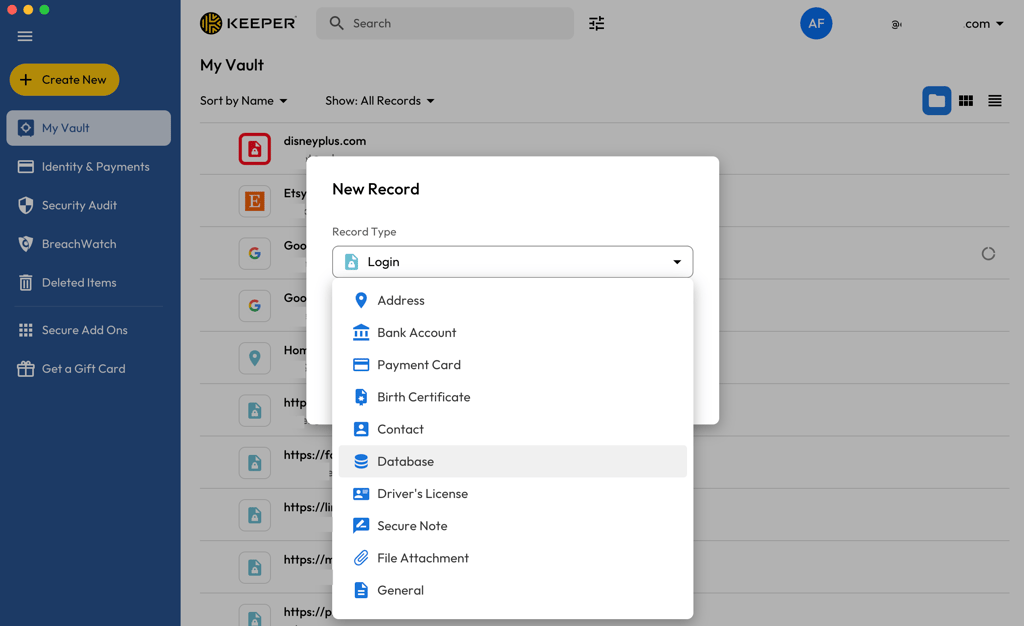This screenshot has width=1024, height=626.
Task: Switch to folder view
Action: (936, 101)
